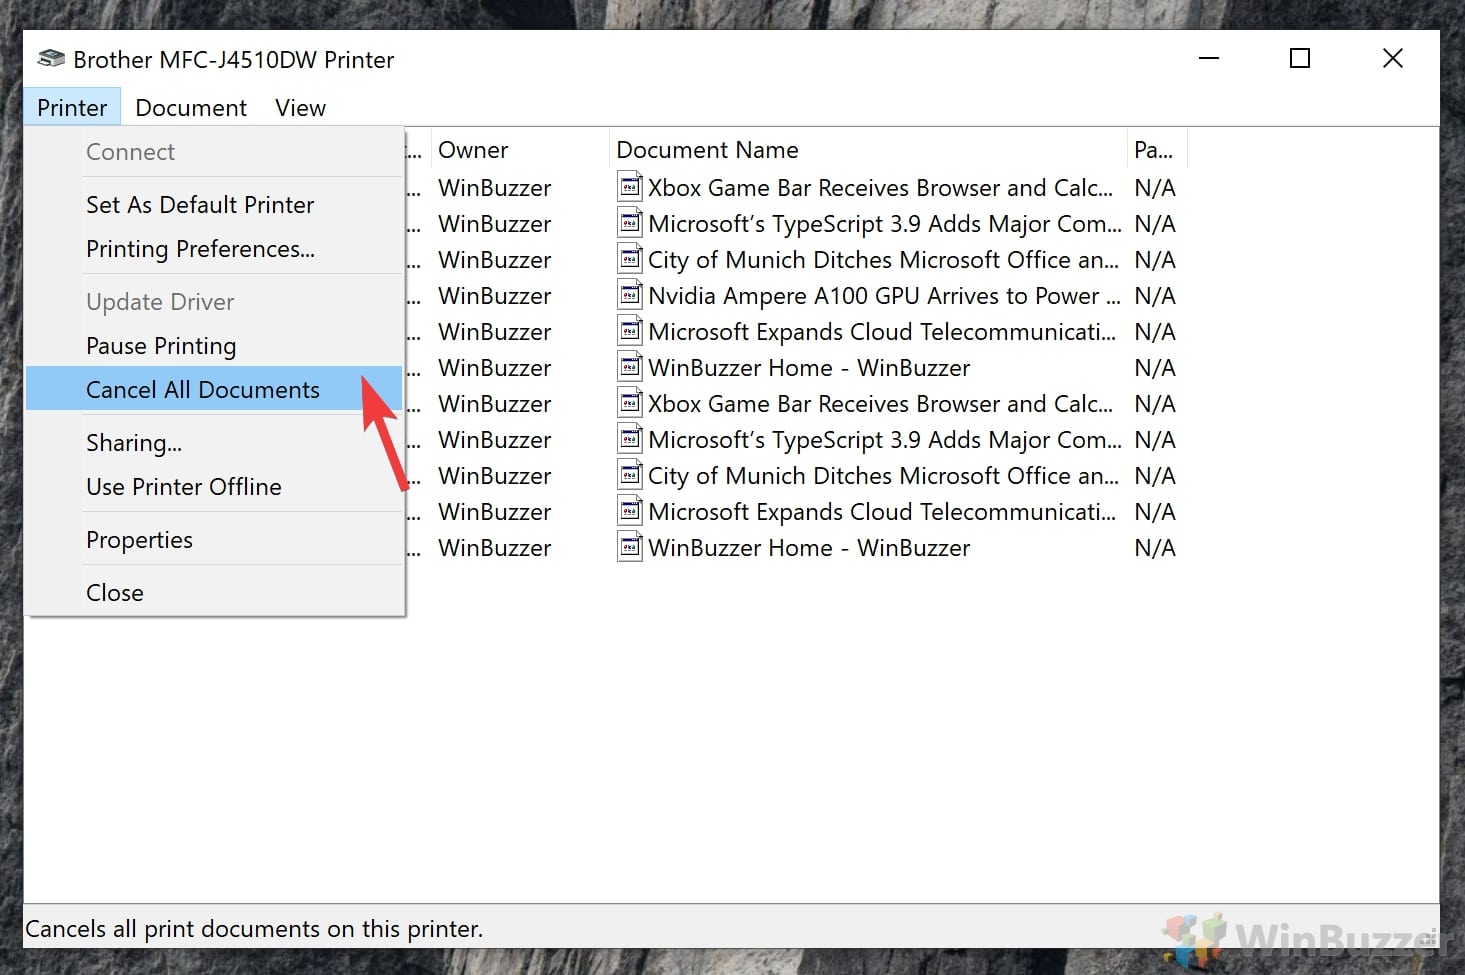
Task: Toggle Use Printer Offline
Action: (x=214, y=486)
